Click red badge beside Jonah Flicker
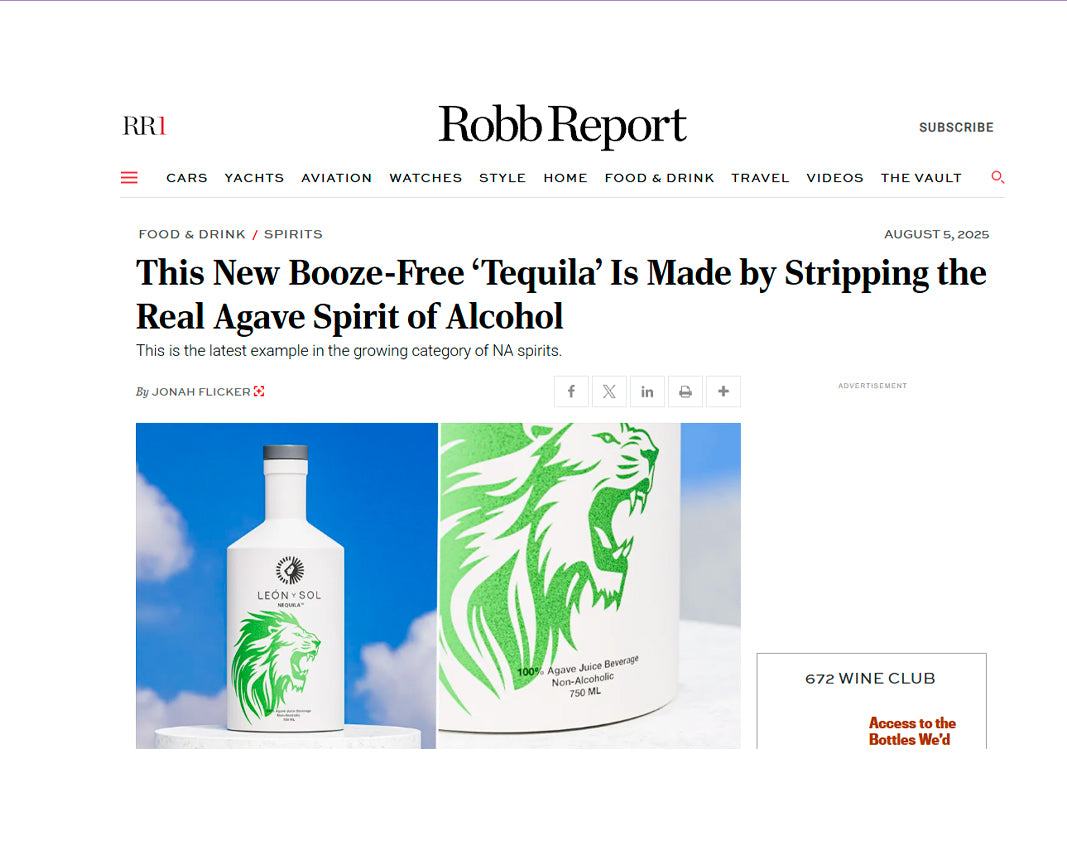The height and width of the screenshot is (864, 1067). [259, 391]
